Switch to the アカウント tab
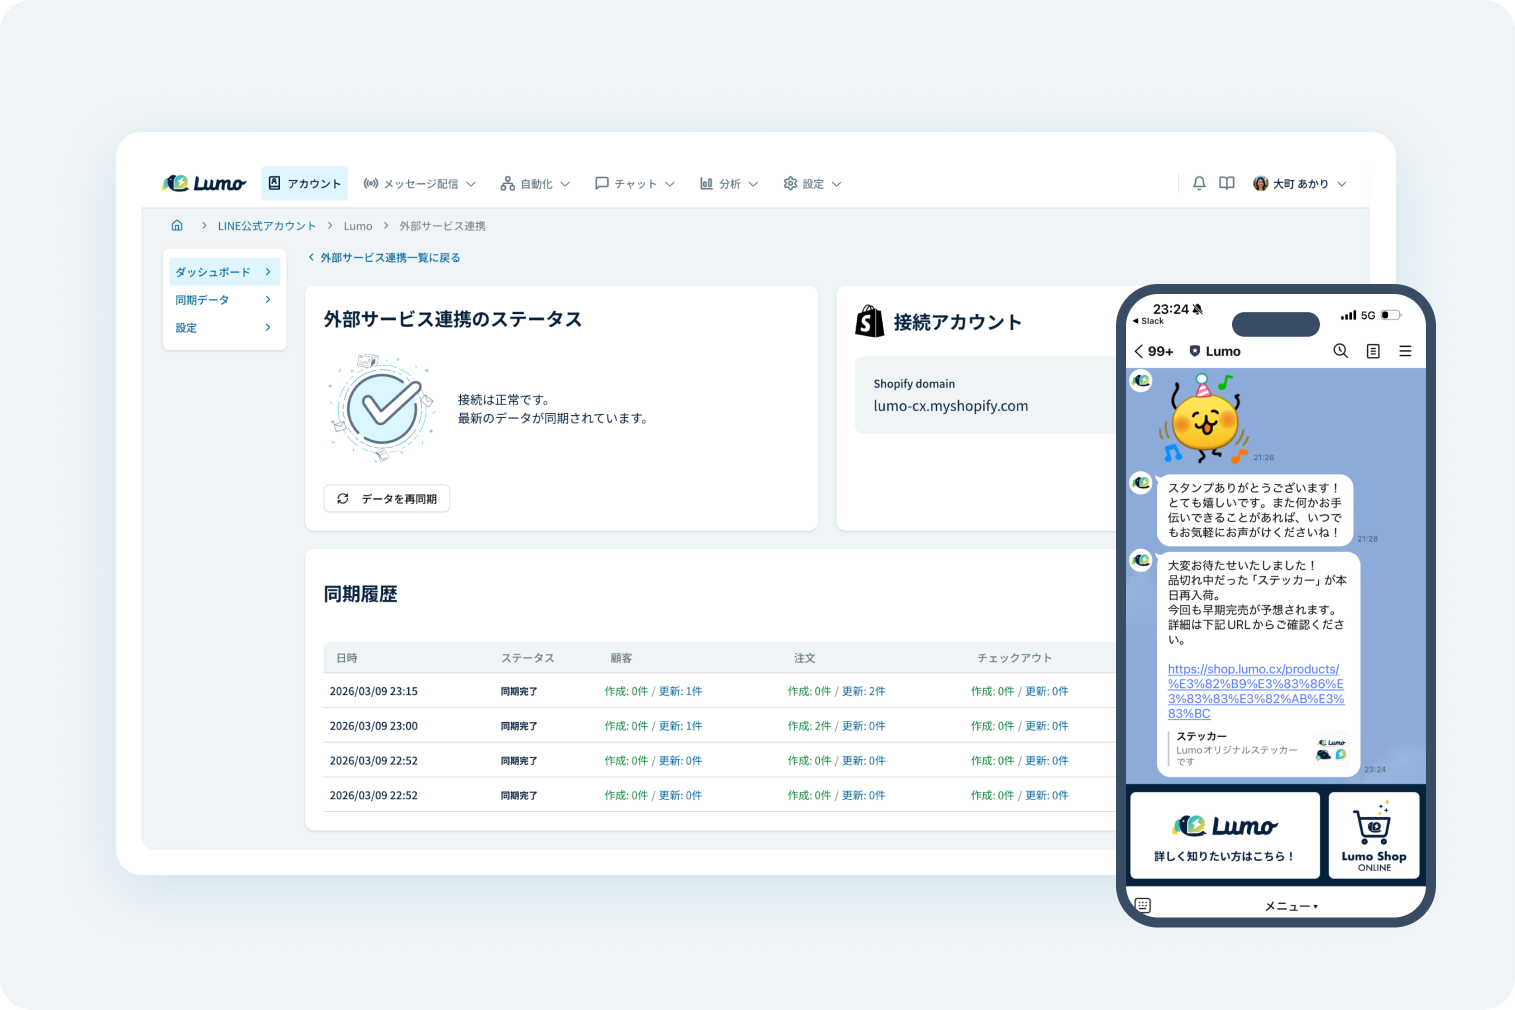This screenshot has height=1010, width=1515. point(304,183)
